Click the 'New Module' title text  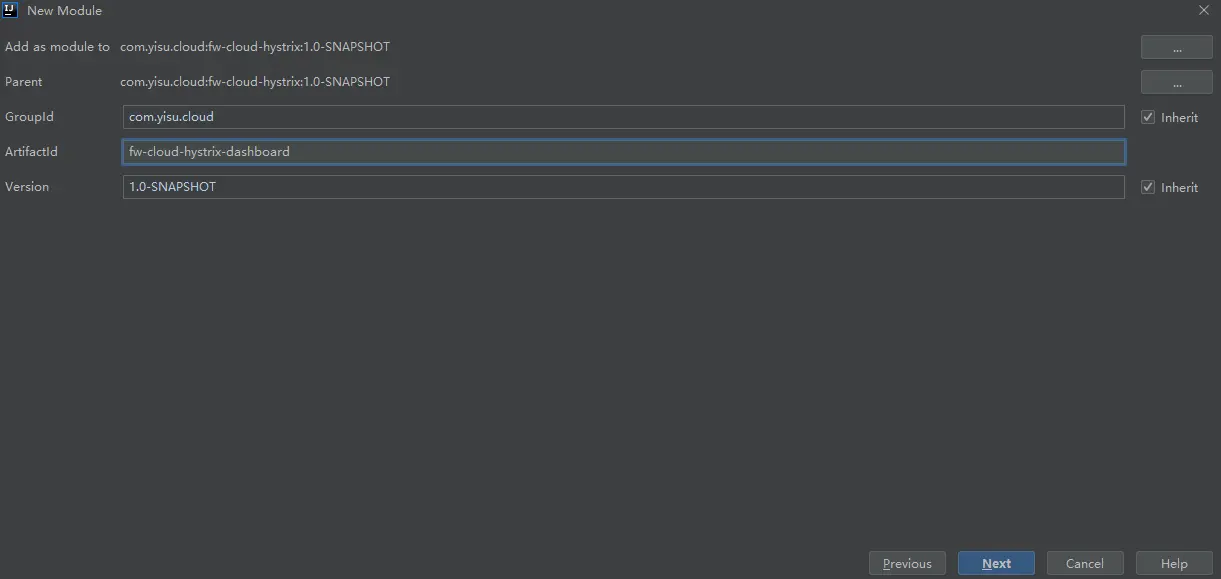[x=64, y=11]
